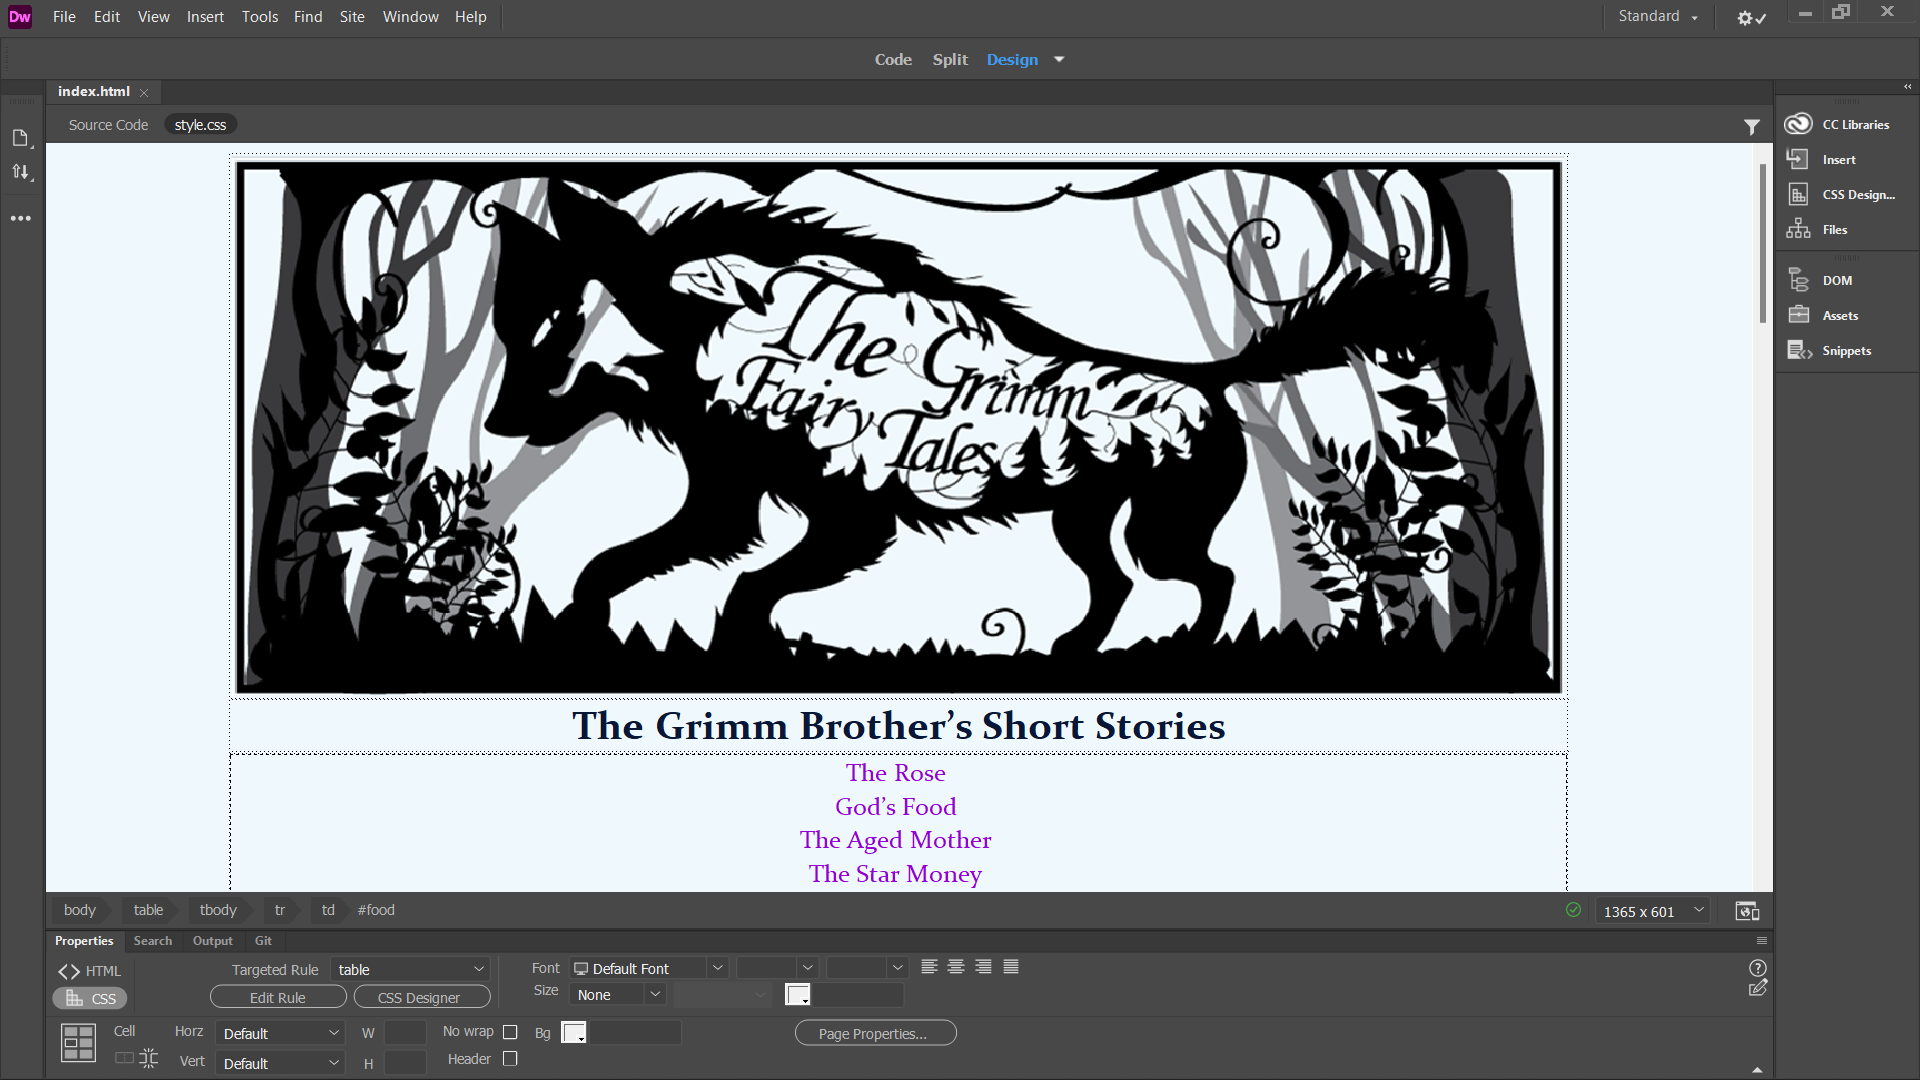
Task: Open the Snippets panel icon
Action: click(1799, 350)
